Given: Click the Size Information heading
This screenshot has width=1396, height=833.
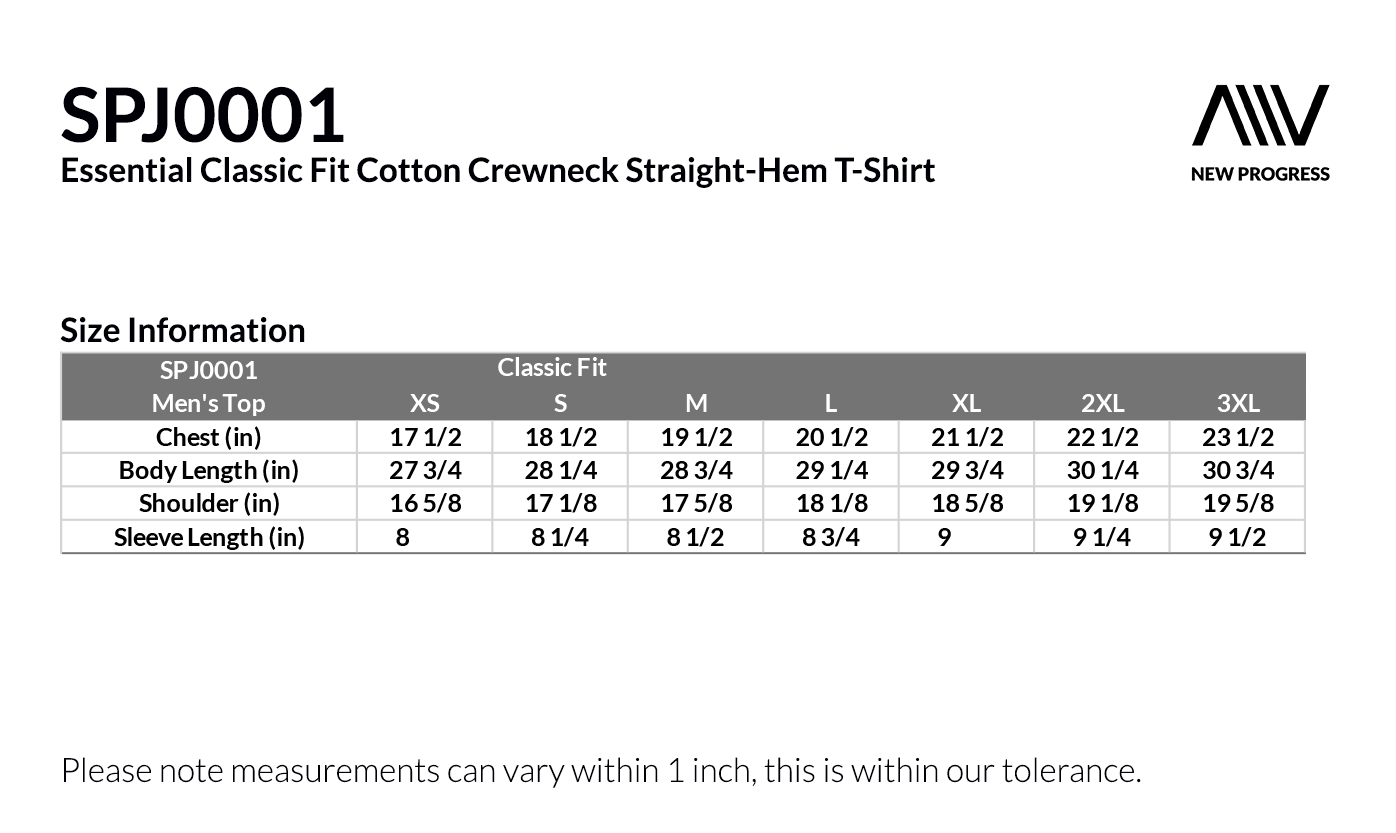Looking at the screenshot, I should 183,330.
